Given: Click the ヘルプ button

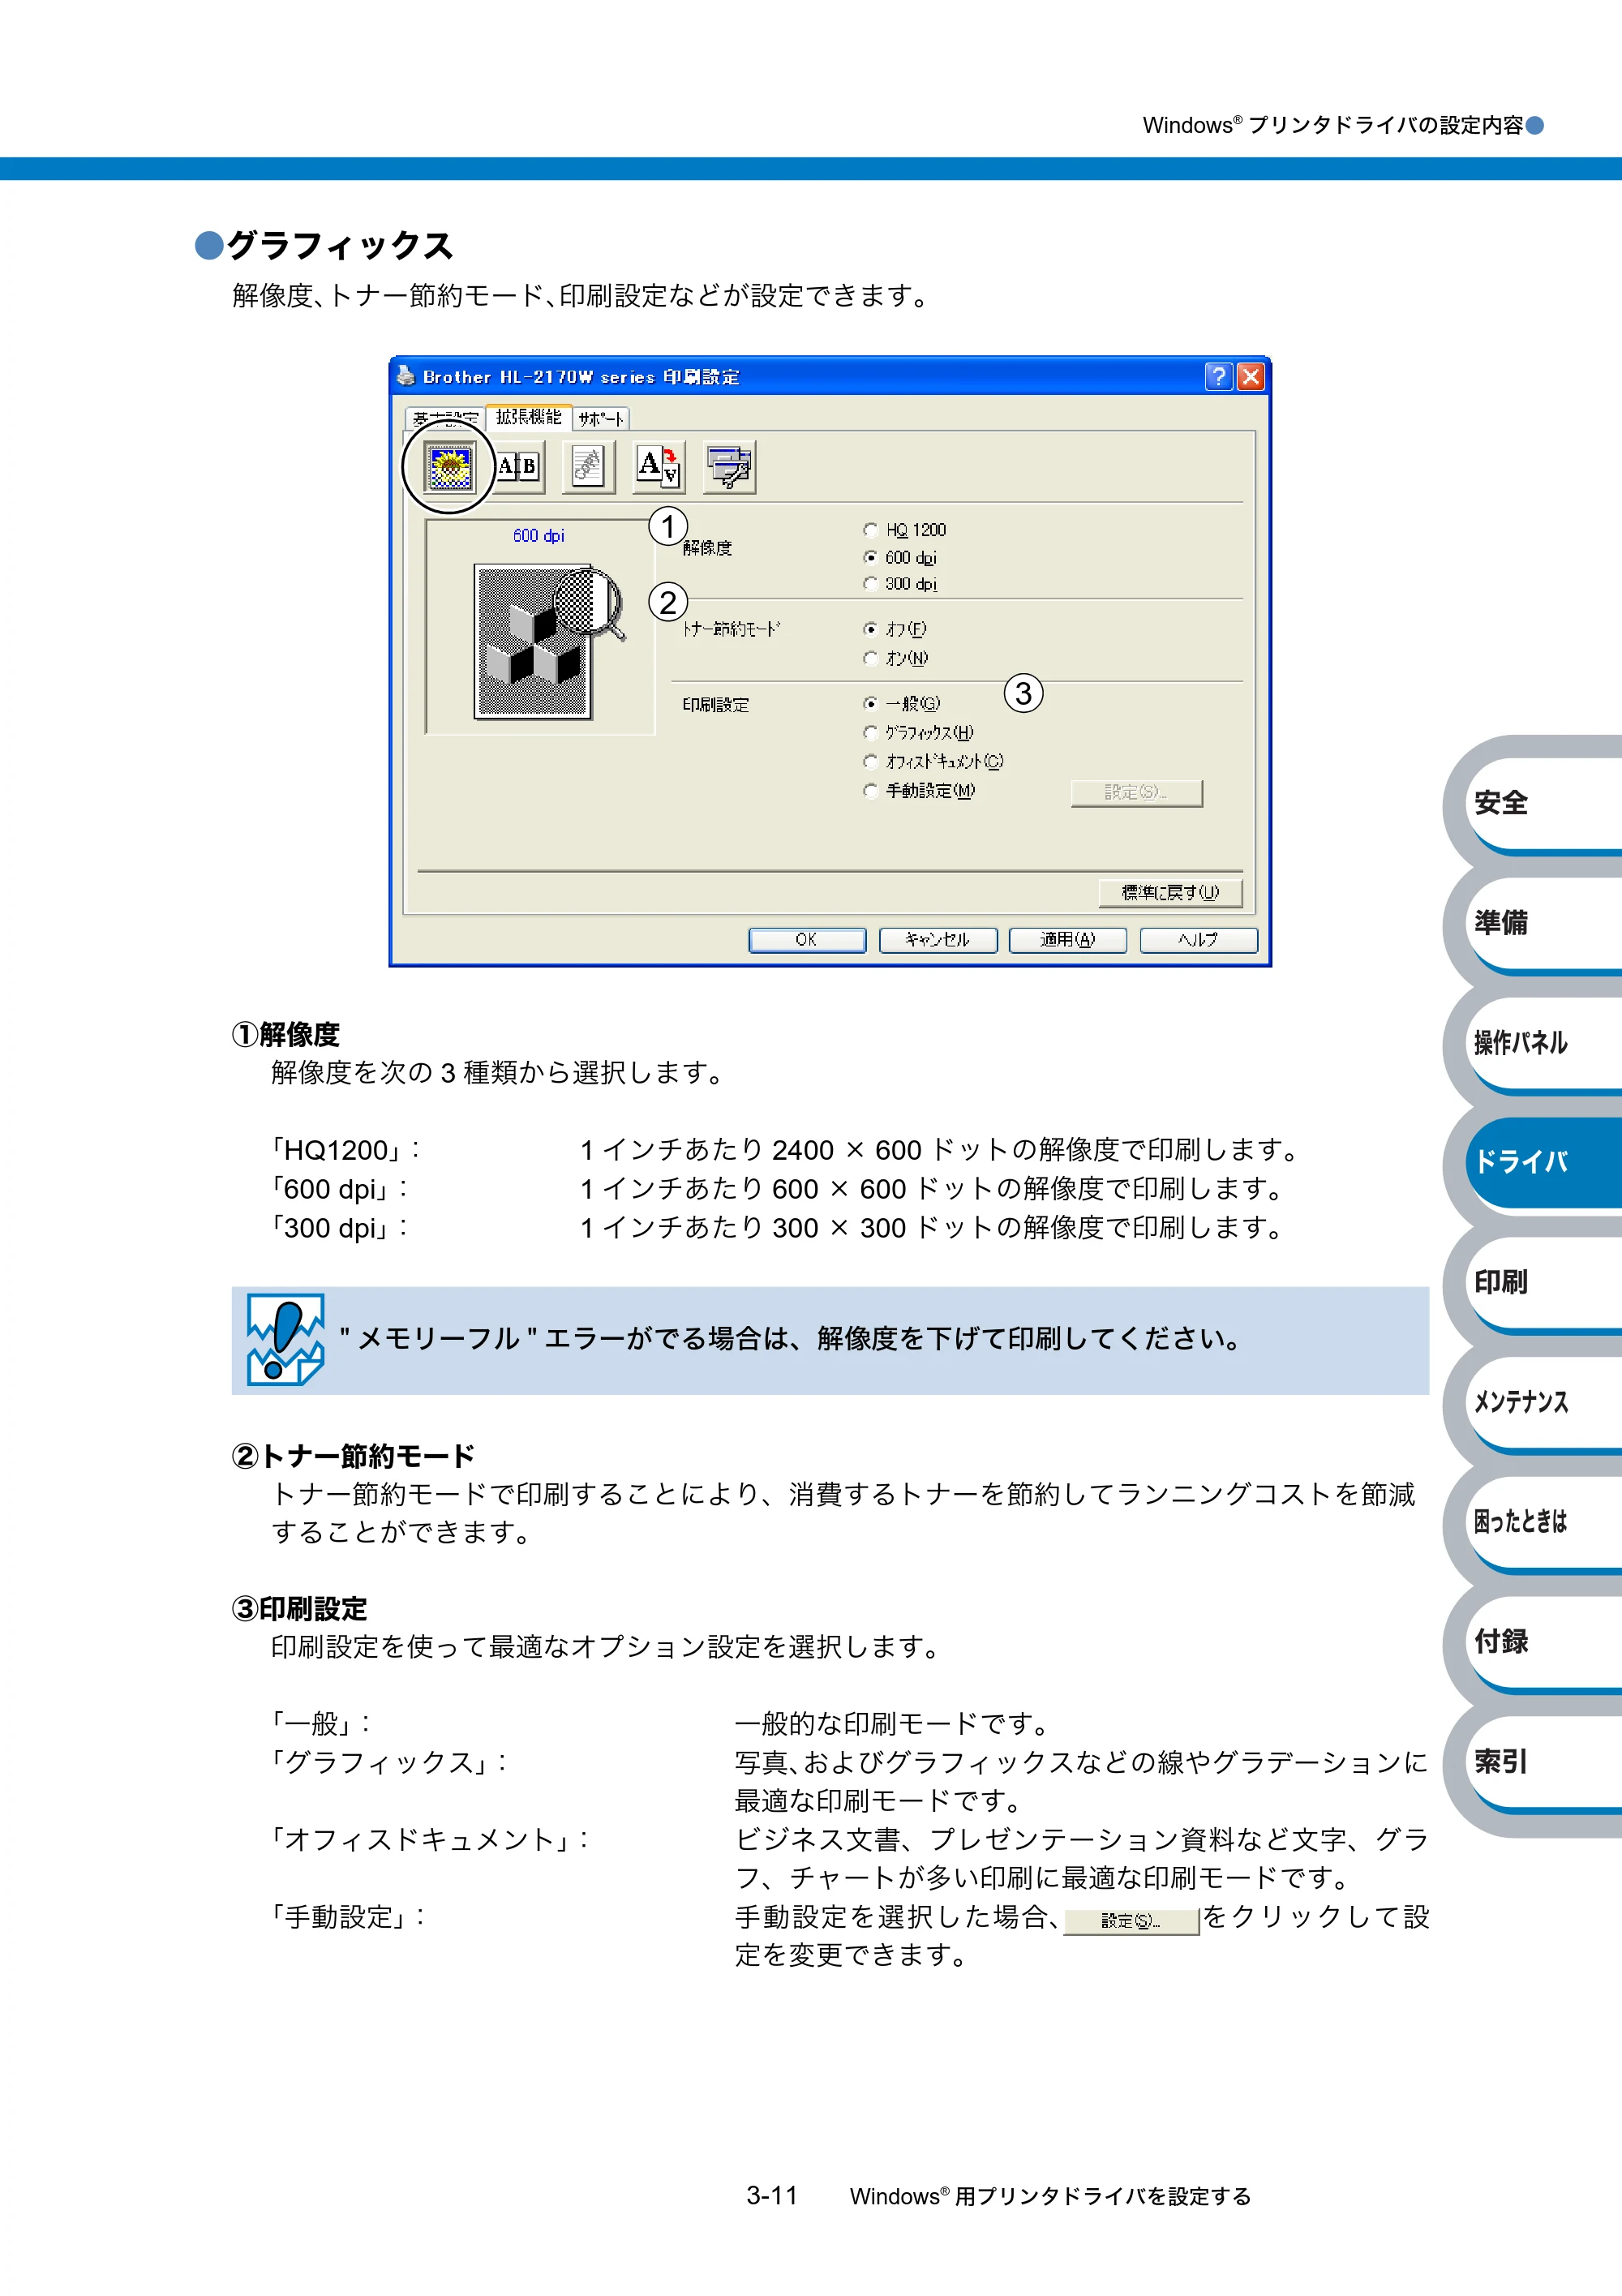Looking at the screenshot, I should (x=1198, y=940).
